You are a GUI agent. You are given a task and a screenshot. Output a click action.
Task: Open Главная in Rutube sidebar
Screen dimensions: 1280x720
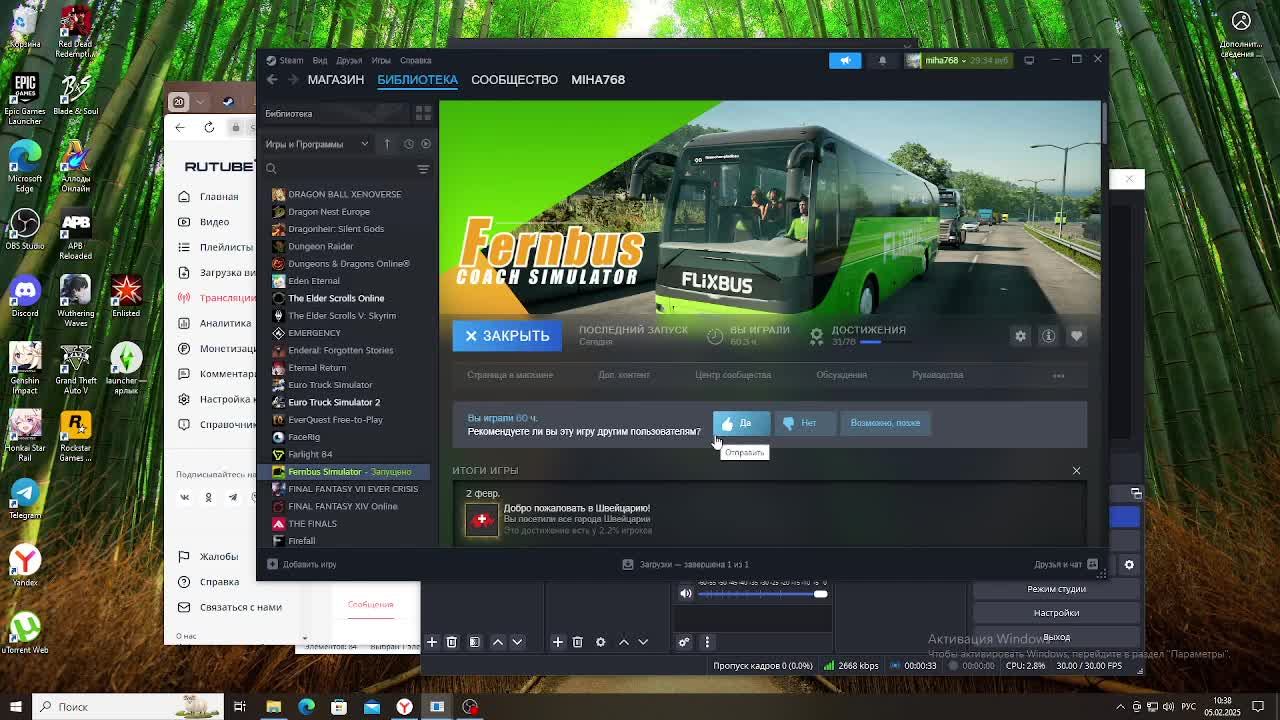[218, 197]
